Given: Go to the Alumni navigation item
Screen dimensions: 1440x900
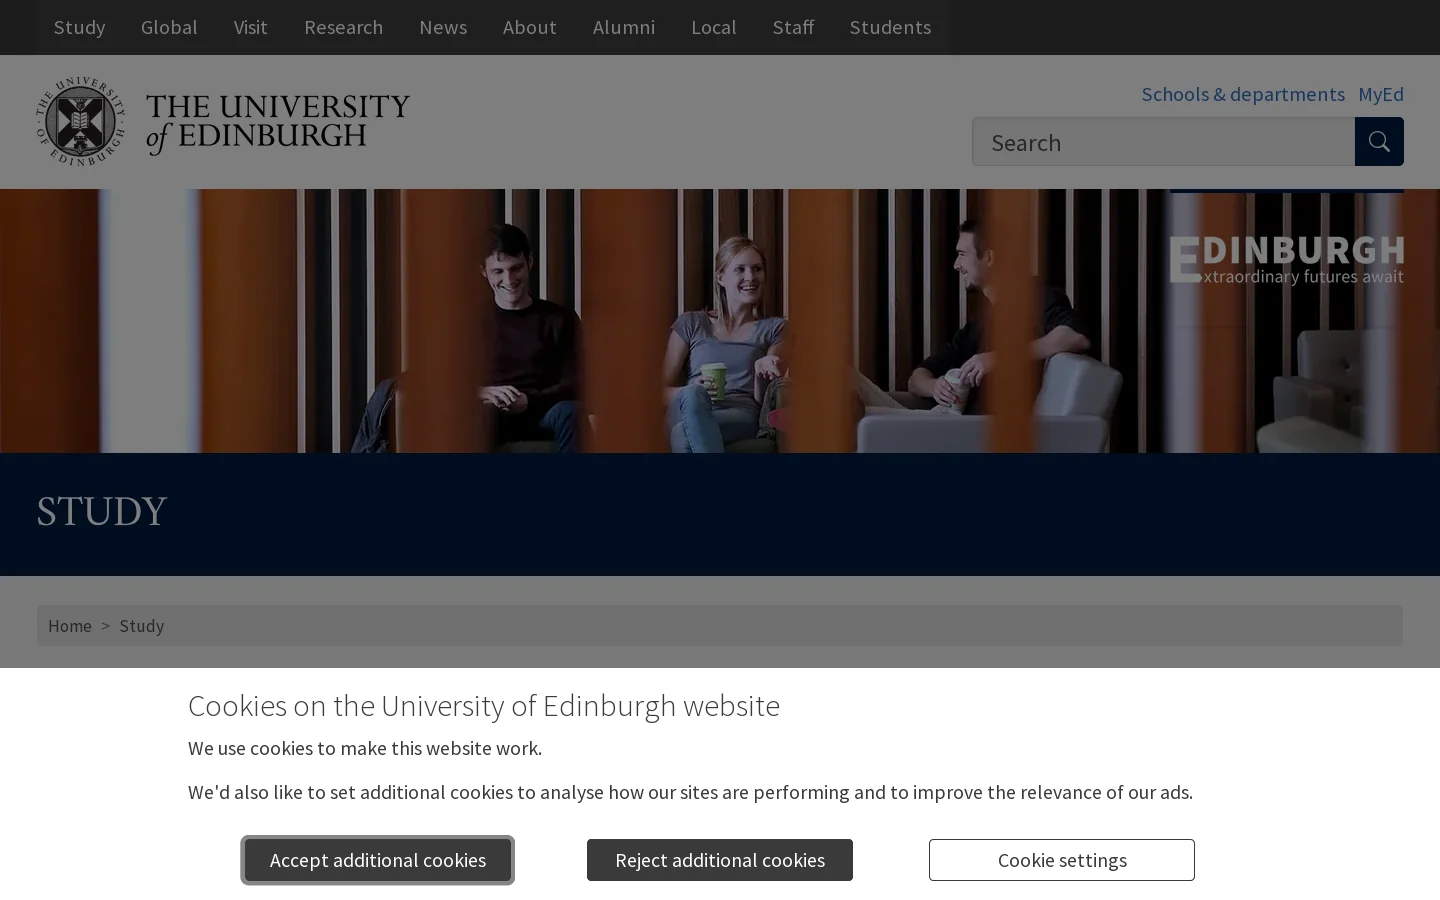Looking at the screenshot, I should (624, 27).
